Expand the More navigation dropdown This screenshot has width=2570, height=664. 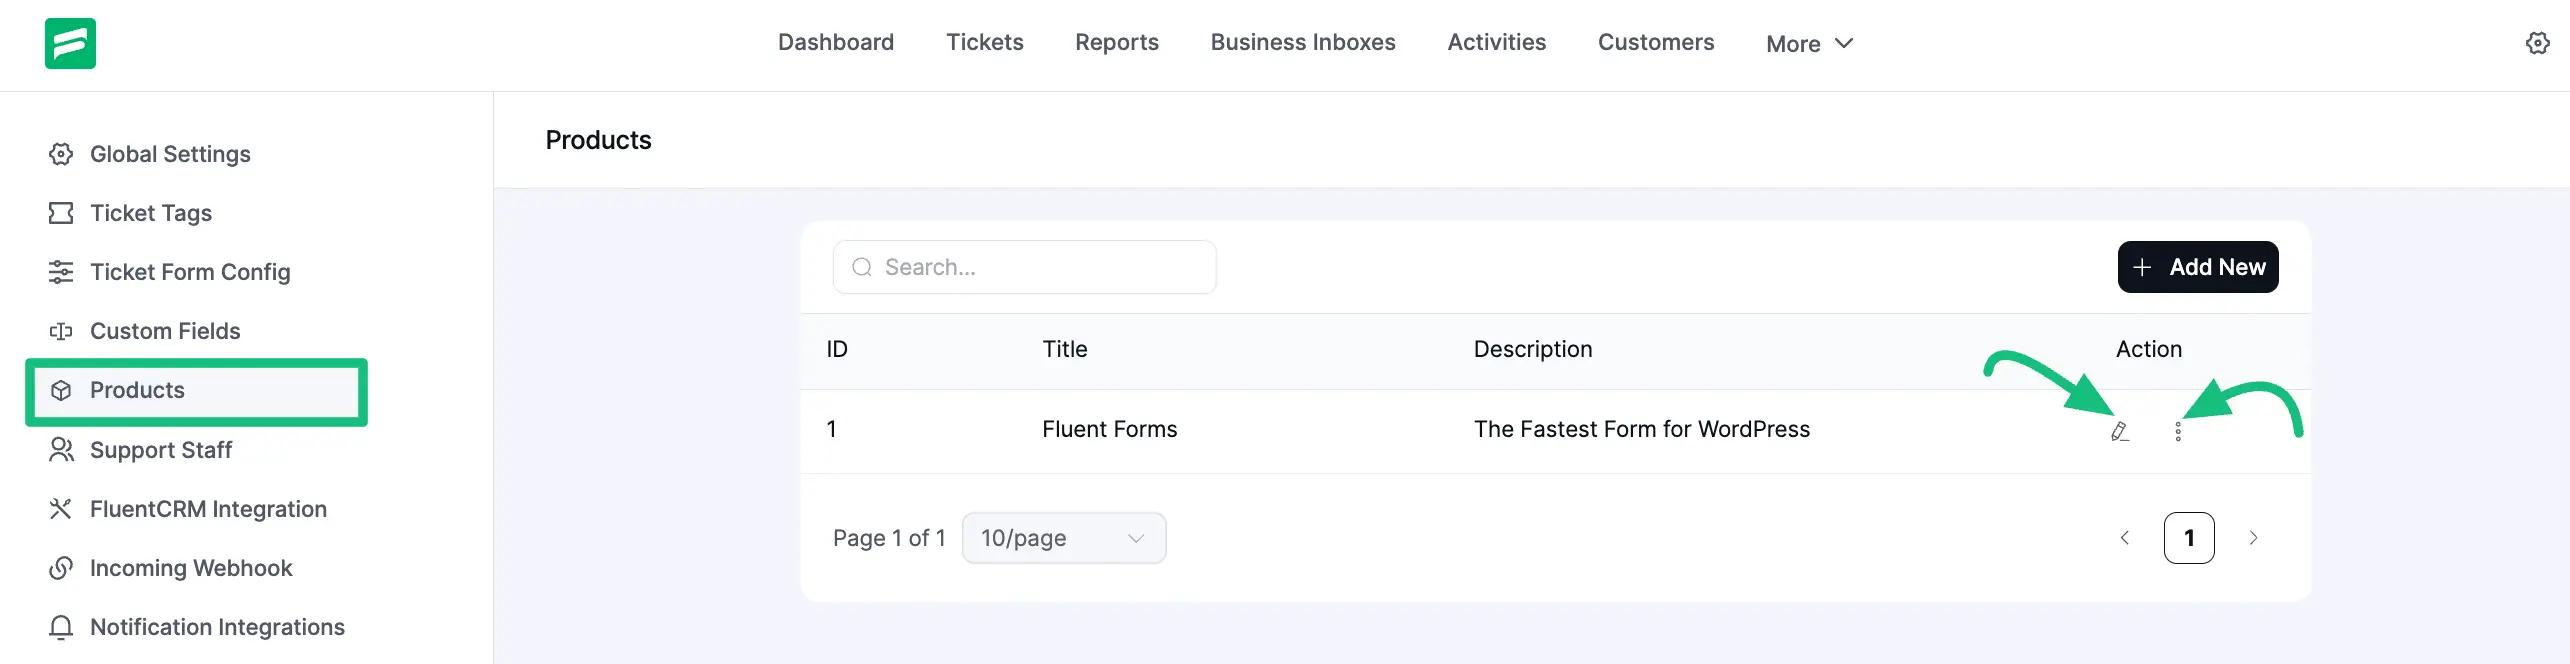[1808, 44]
